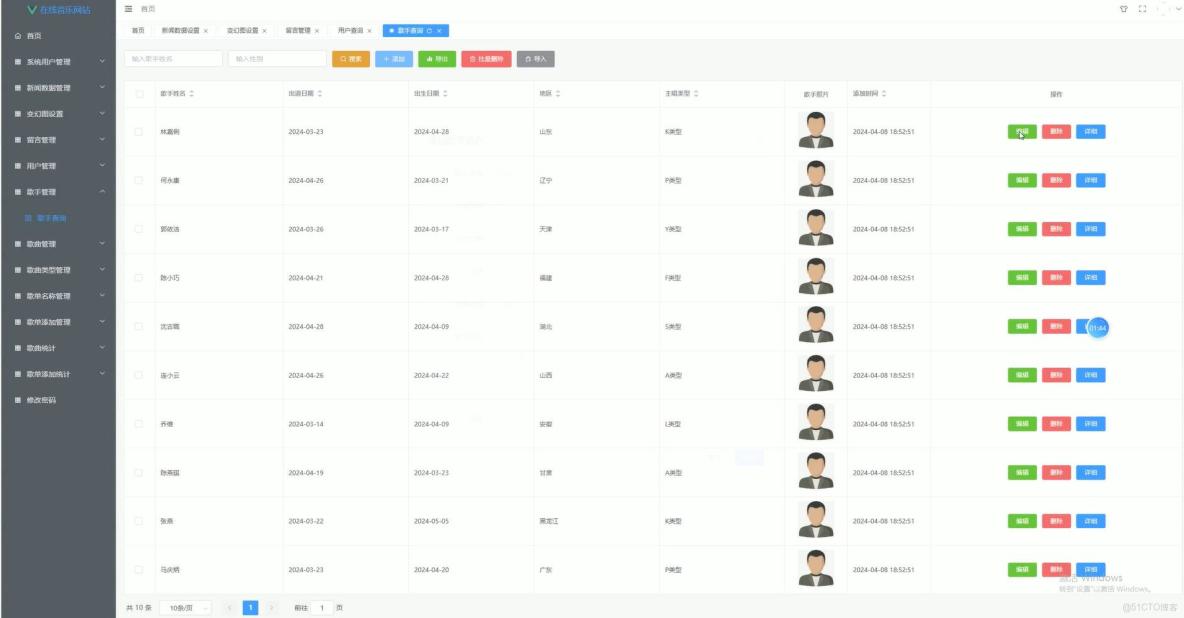Refresh the 歌手查询 tab with its reload icon
This screenshot has height=618, width=1184.
[x=428, y=29]
